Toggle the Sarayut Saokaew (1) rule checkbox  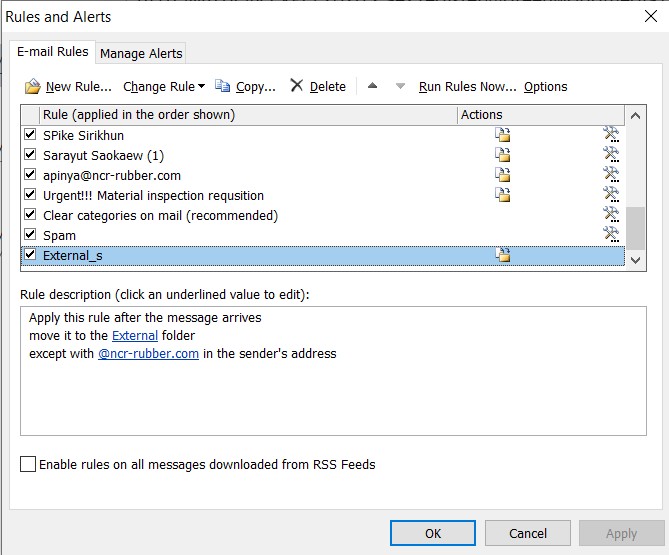[30, 155]
